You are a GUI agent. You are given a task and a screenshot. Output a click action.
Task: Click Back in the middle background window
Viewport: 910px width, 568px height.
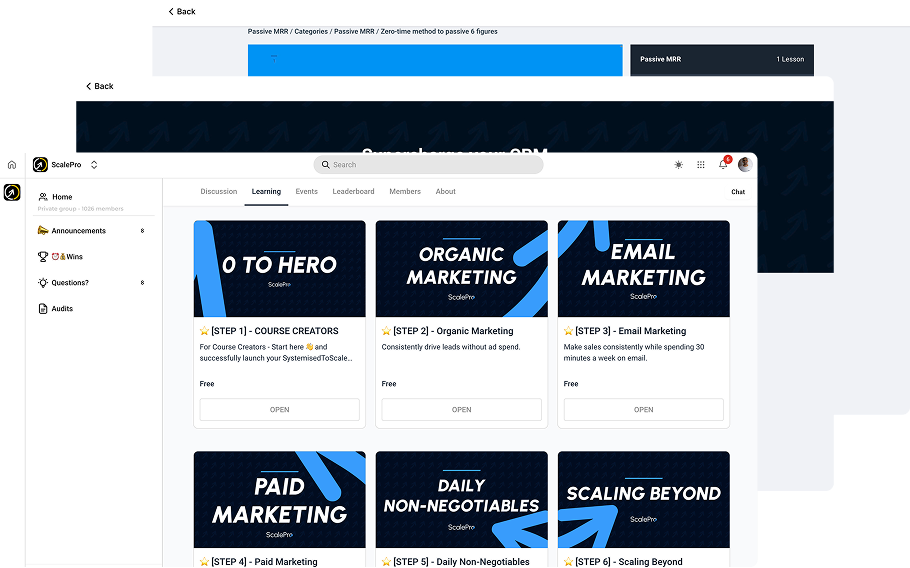click(100, 86)
